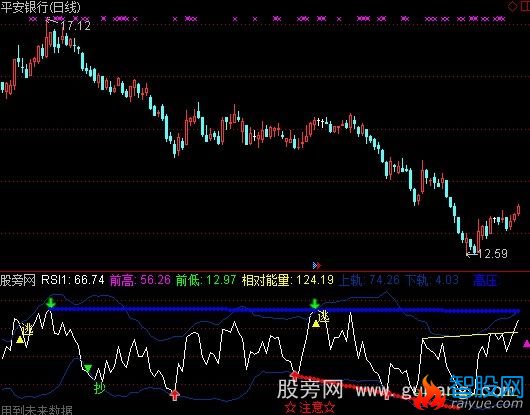The width and height of the screenshot is (530, 415).
Task: Click the diamond icon at top right
Action: (512, 6)
